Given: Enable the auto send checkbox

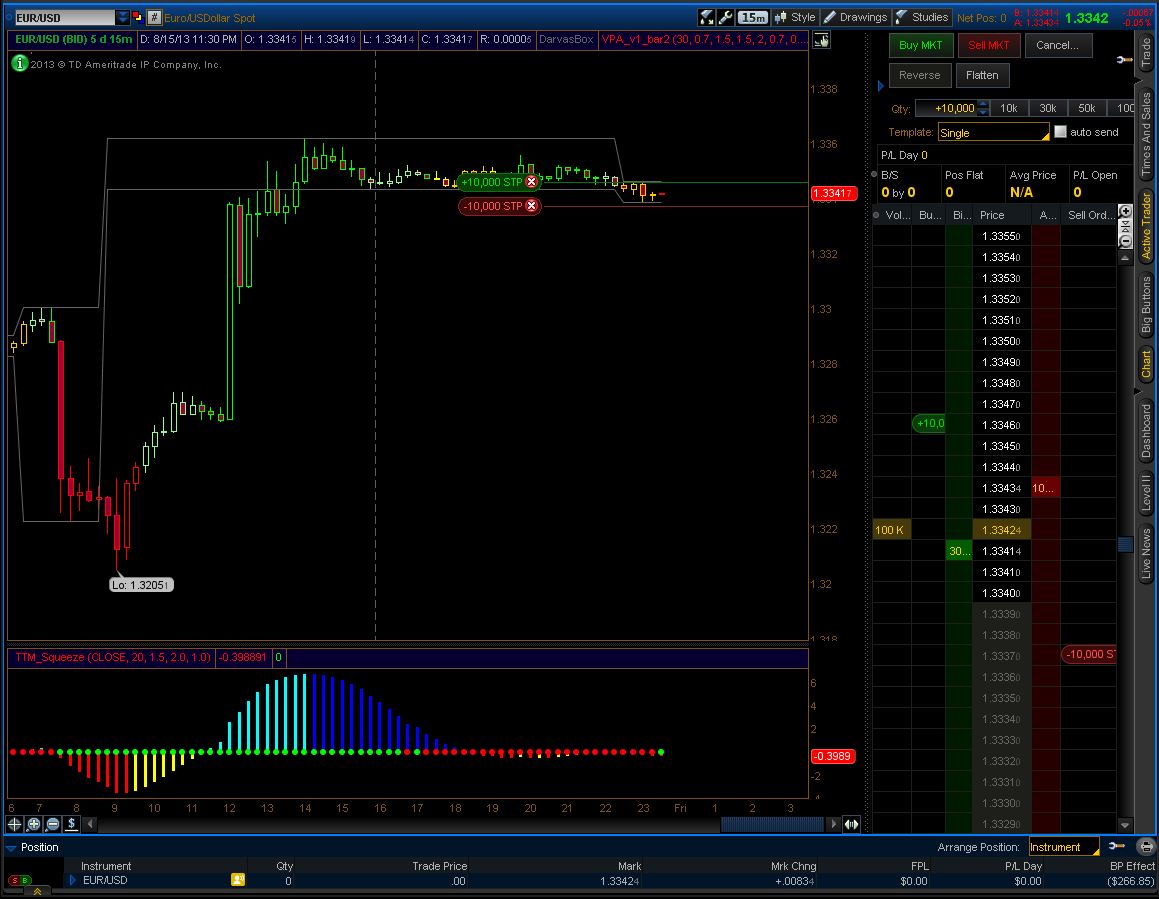Looking at the screenshot, I should coord(1061,132).
